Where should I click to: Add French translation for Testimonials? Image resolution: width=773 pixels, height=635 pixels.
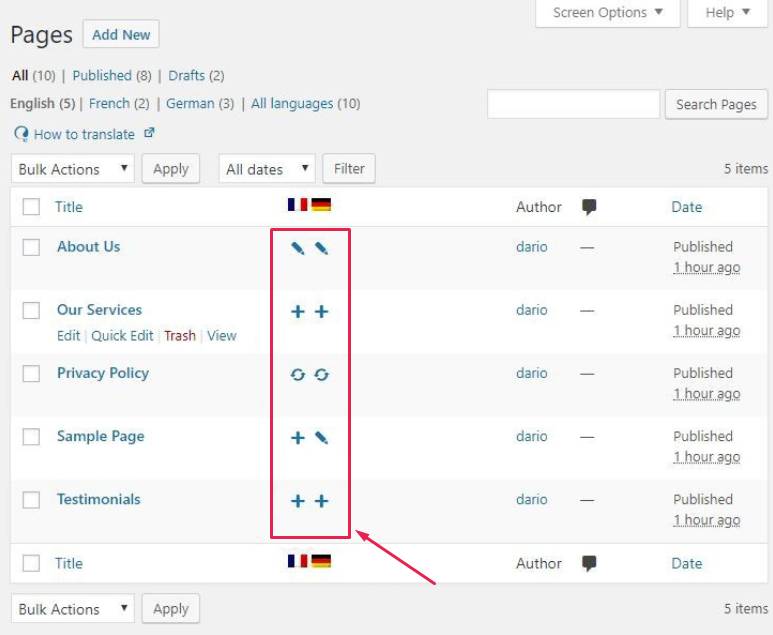point(297,500)
